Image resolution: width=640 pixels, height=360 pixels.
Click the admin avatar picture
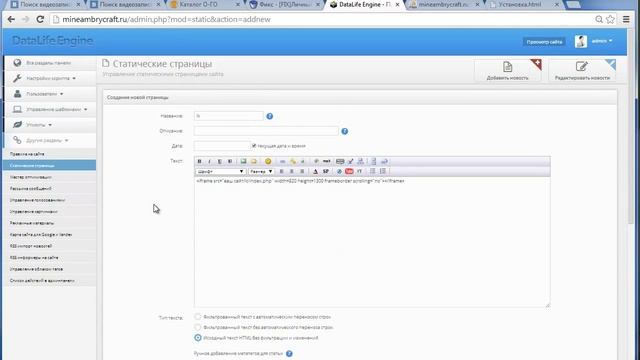coord(581,41)
